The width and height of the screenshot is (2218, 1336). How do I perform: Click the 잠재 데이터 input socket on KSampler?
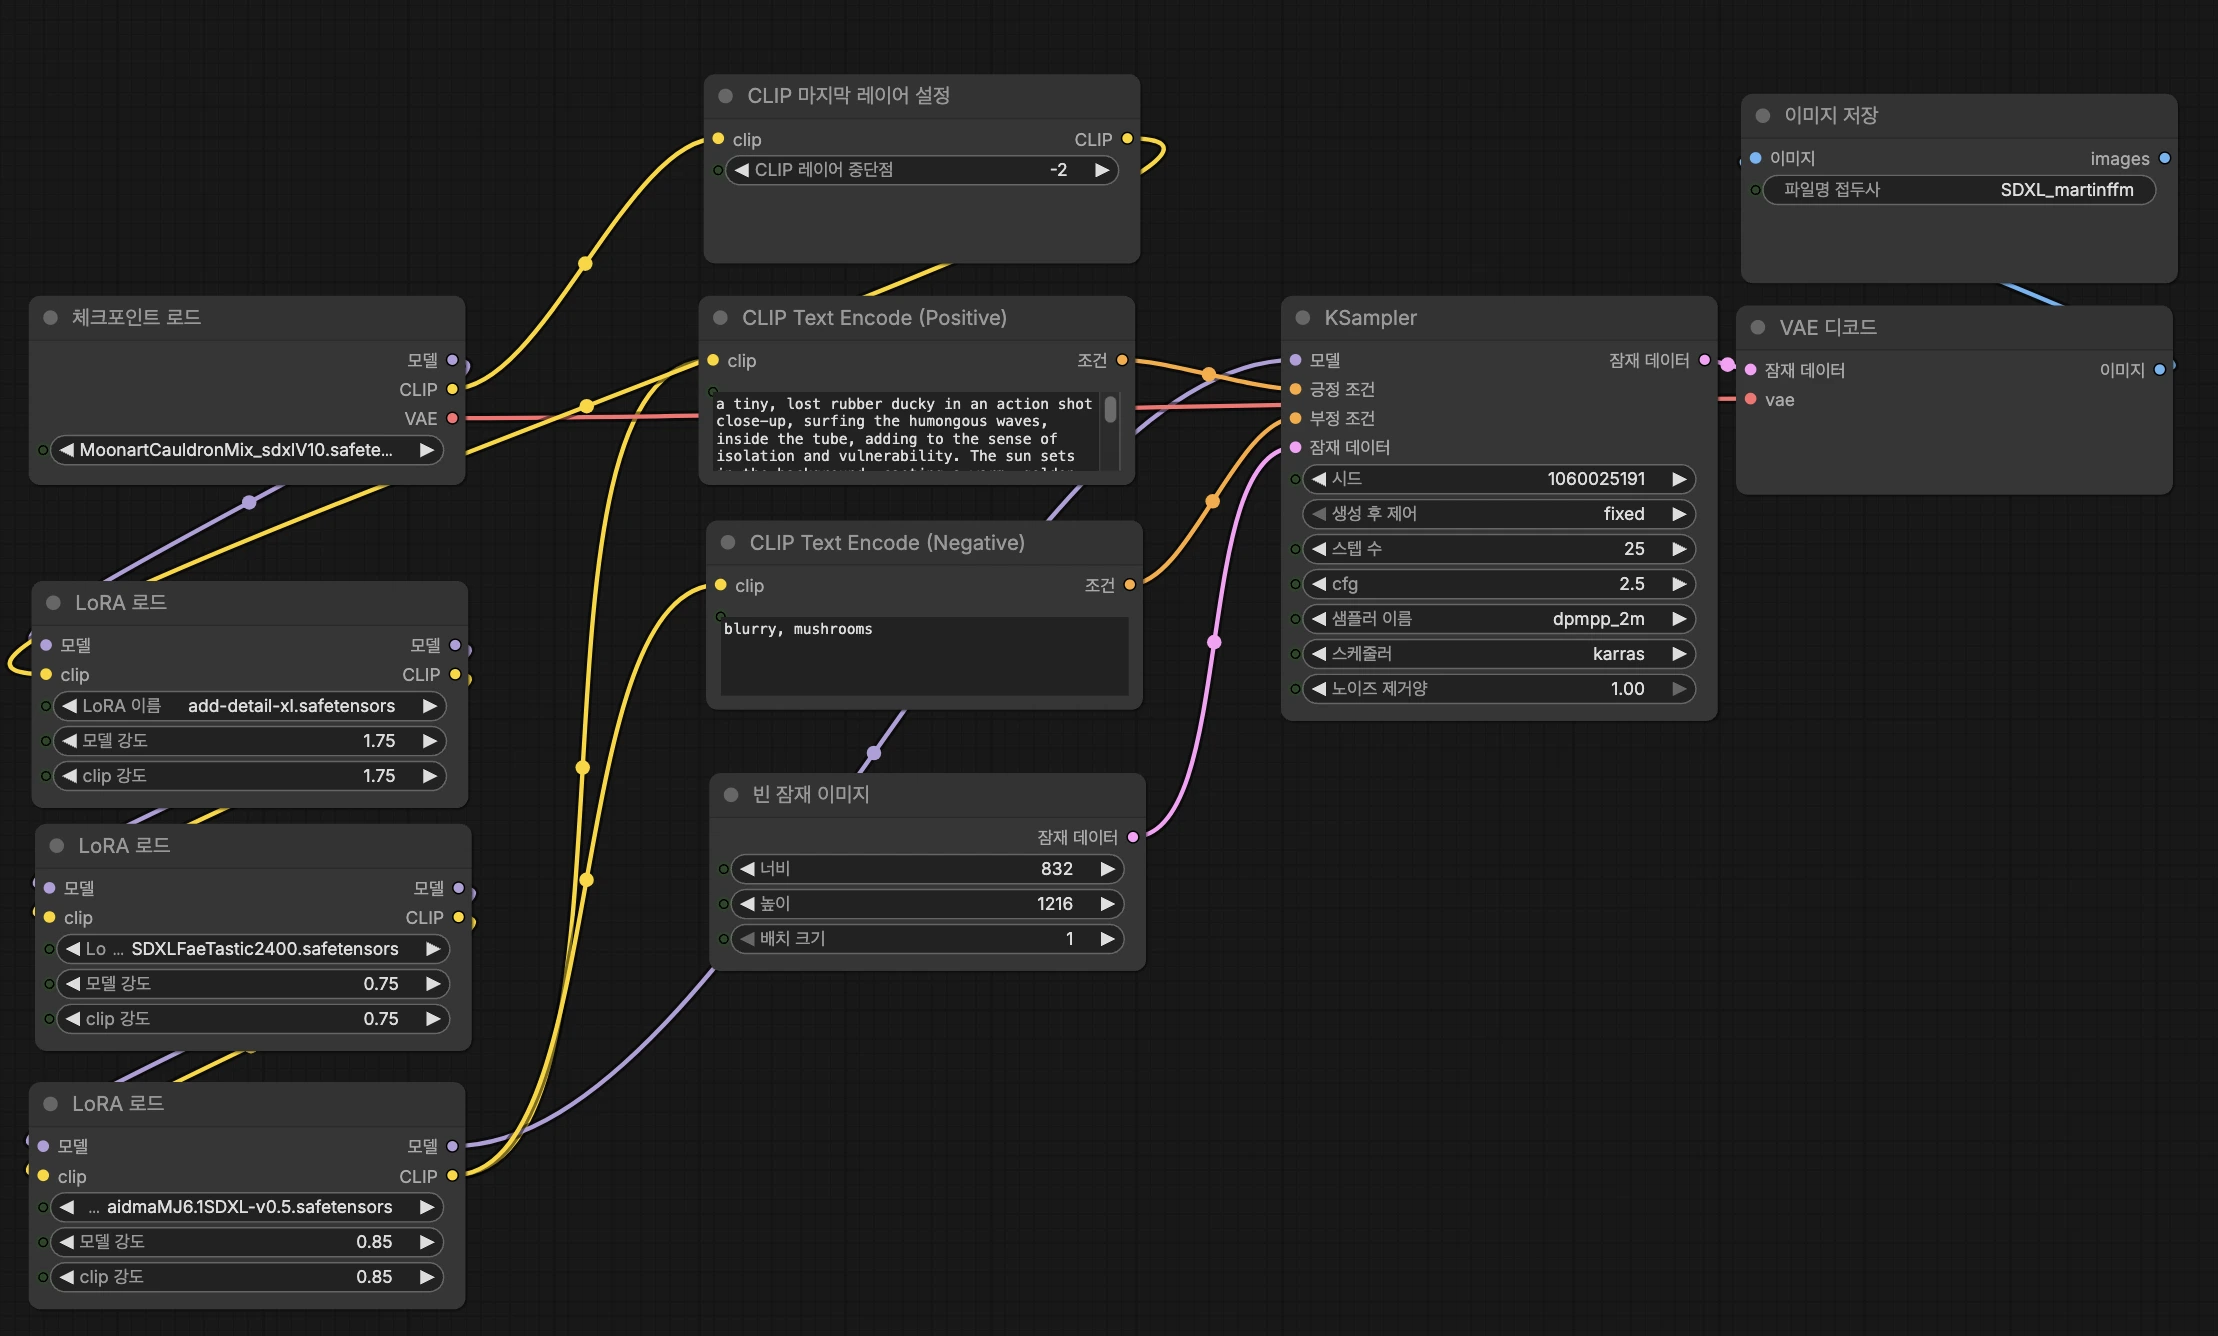1296,447
